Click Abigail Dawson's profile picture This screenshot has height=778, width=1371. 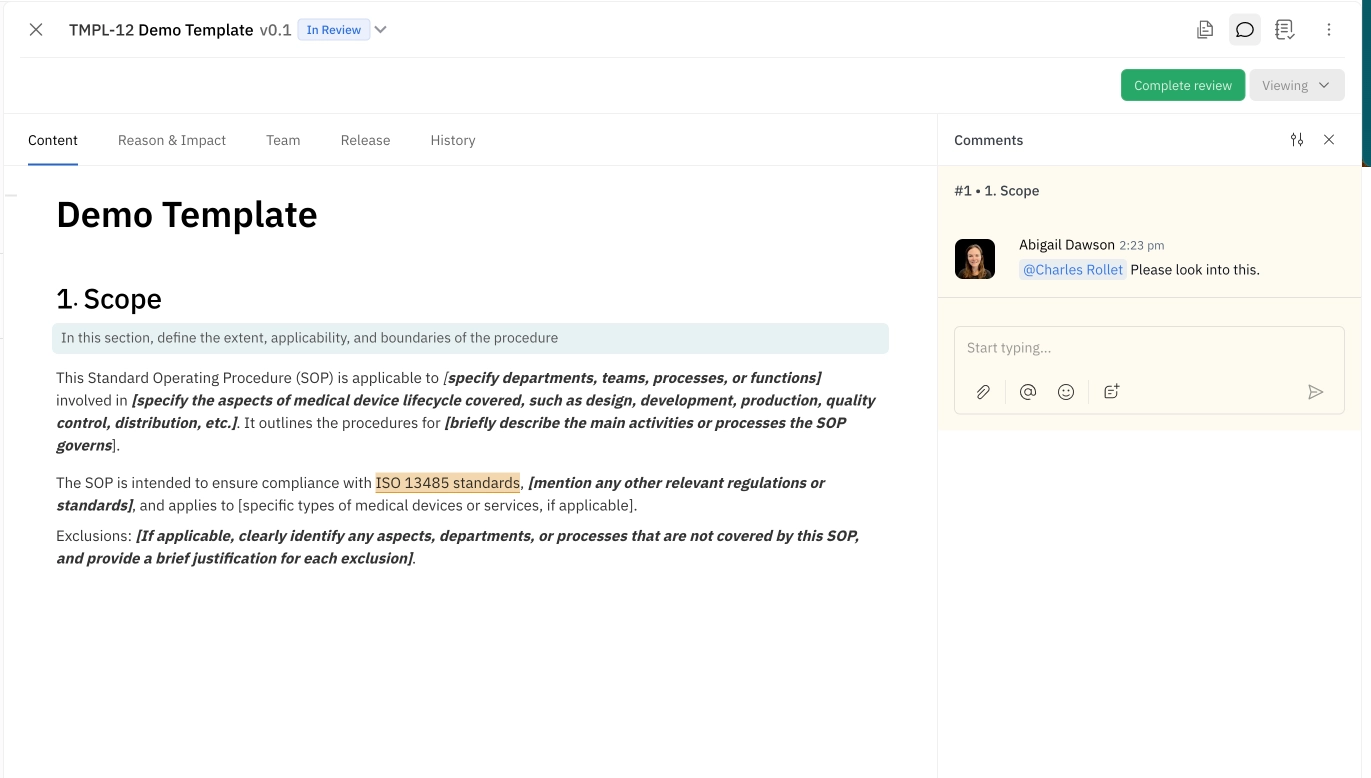tap(975, 258)
